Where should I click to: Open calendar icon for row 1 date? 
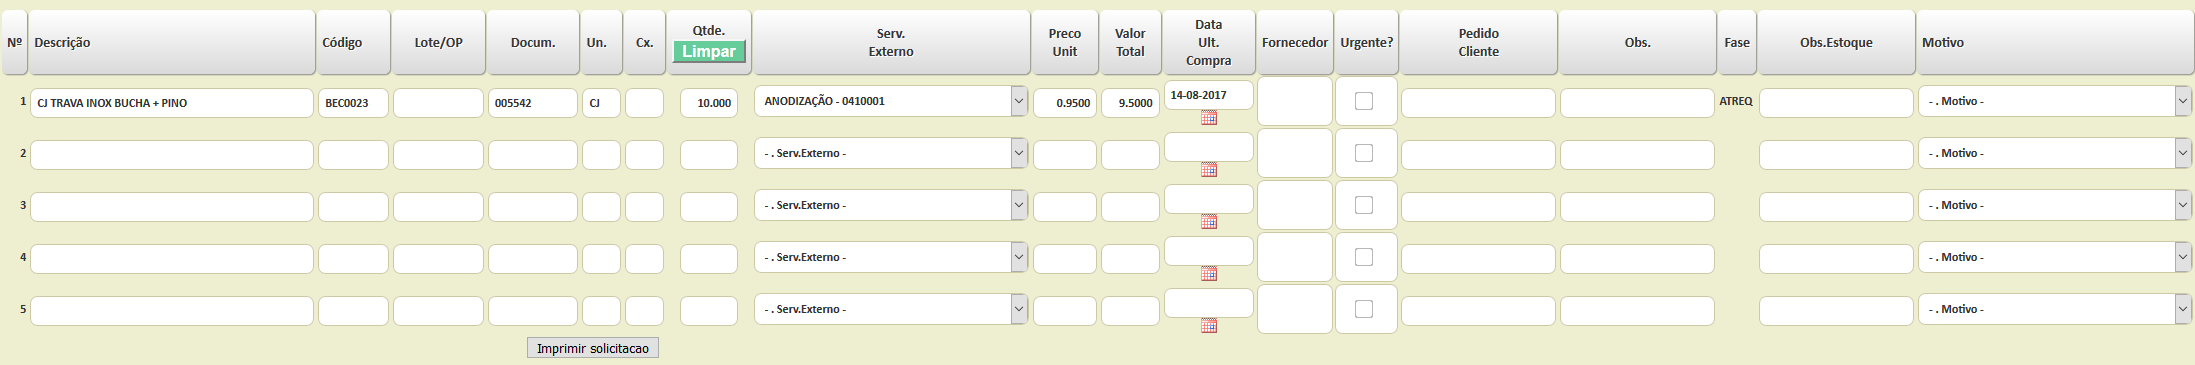[x=1209, y=118]
